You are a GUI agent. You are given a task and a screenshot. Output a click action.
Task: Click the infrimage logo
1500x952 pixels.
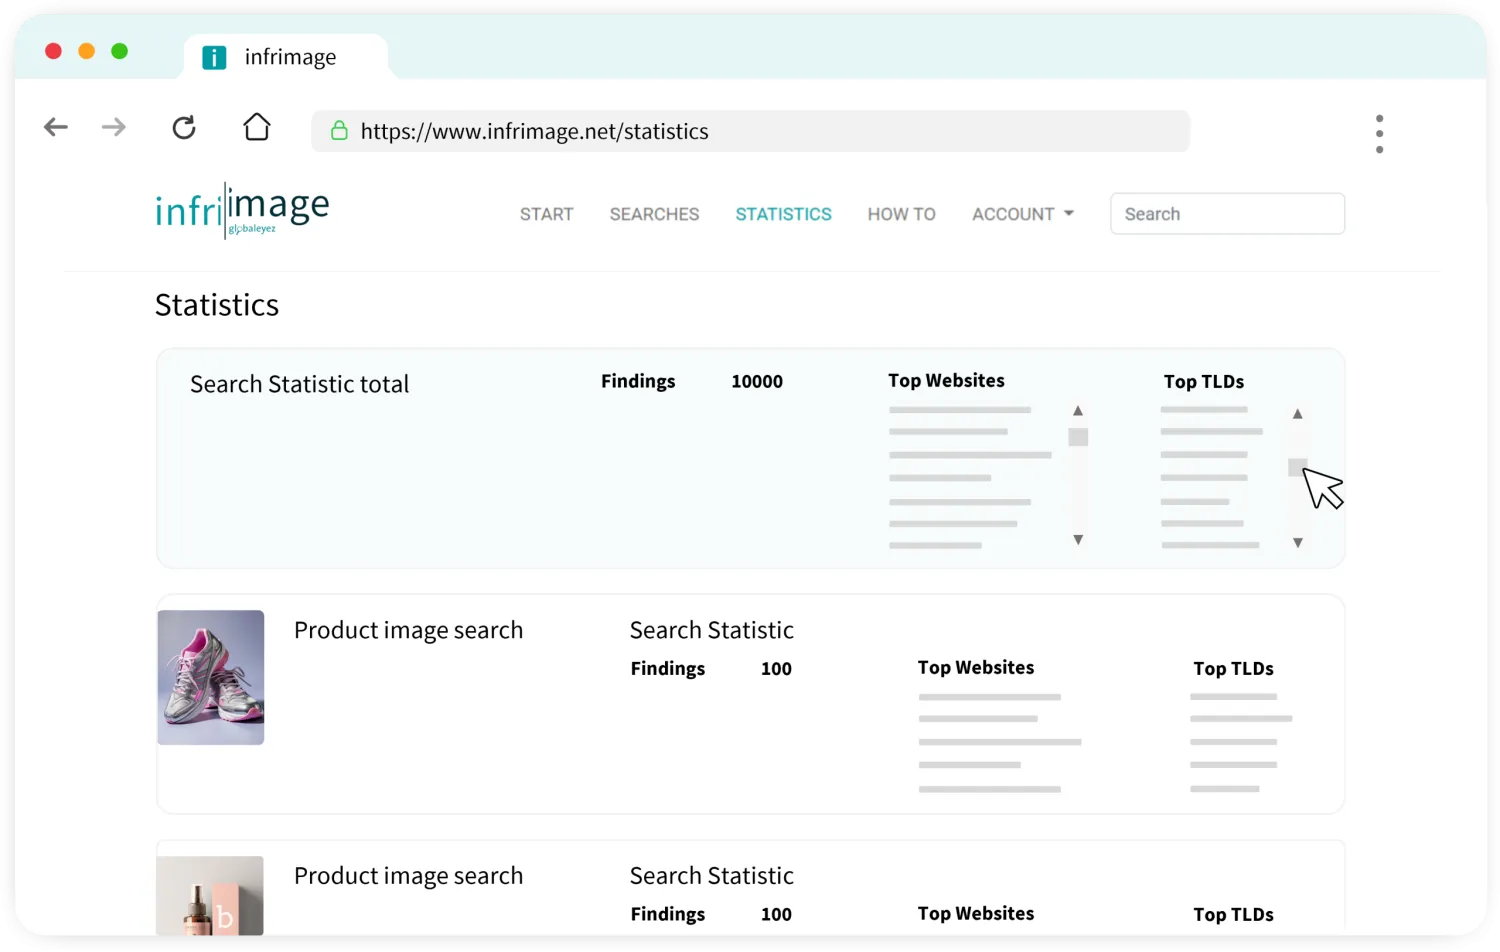point(242,210)
